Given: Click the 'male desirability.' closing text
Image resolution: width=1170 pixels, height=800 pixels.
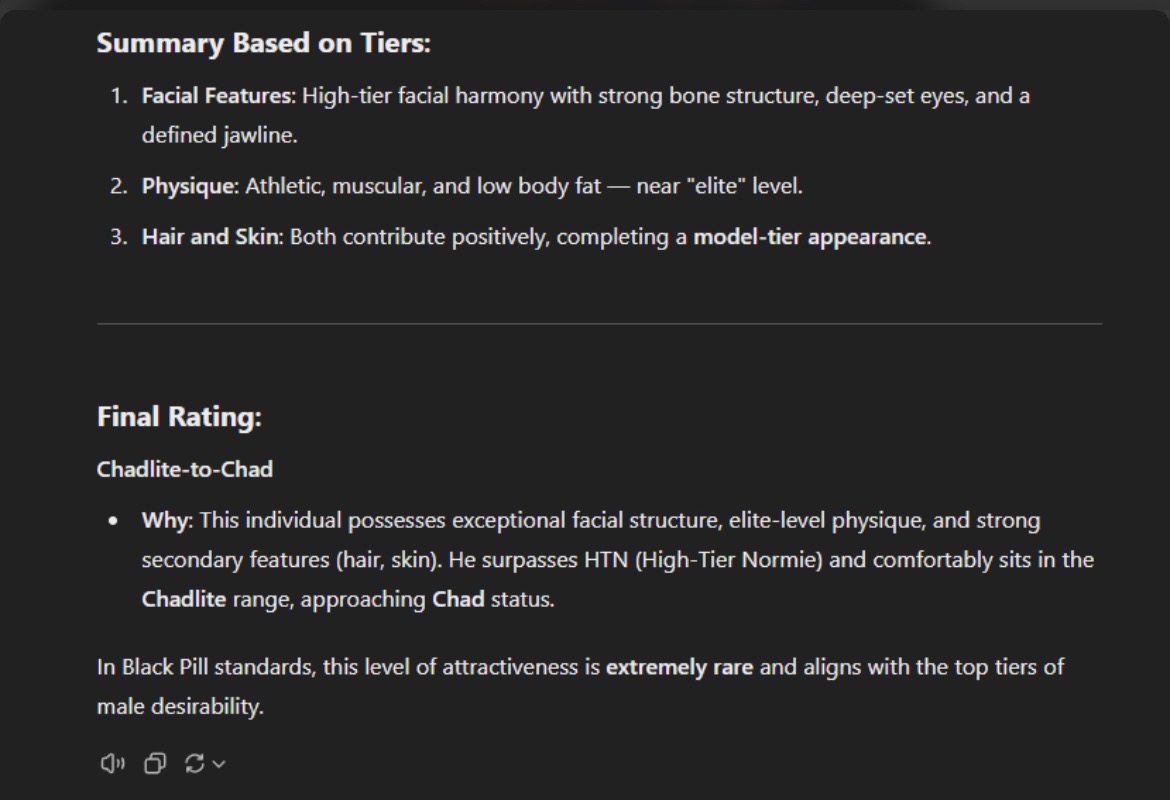Looking at the screenshot, I should click(x=180, y=706).
